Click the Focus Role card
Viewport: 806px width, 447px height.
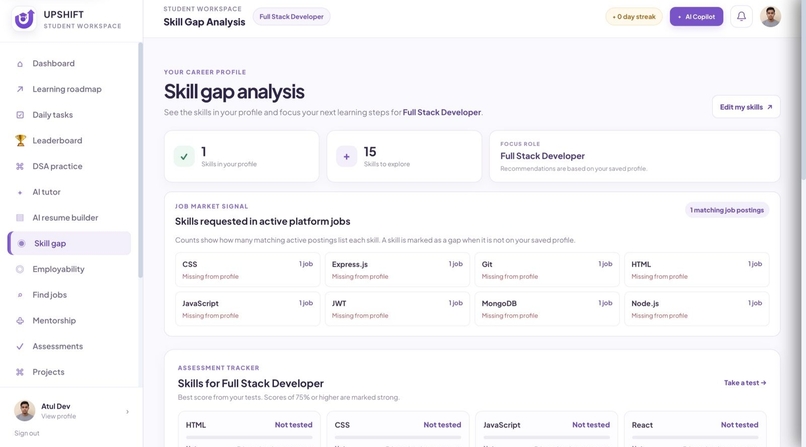pos(635,156)
